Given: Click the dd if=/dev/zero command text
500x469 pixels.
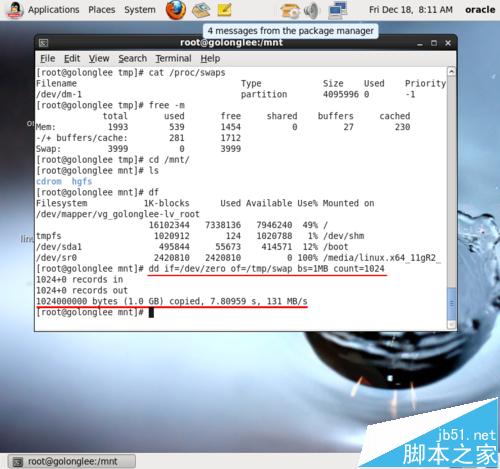Looking at the screenshot, I should pyautogui.click(x=266, y=269).
